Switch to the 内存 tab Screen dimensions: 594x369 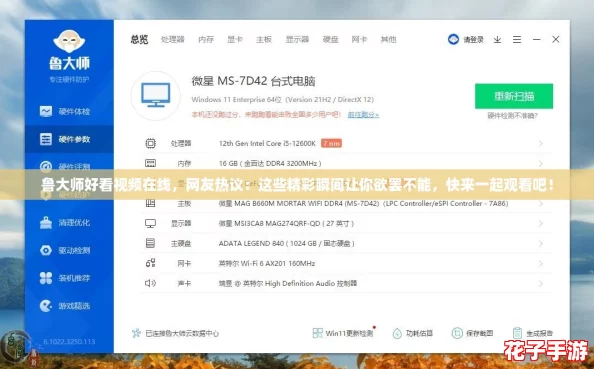(x=206, y=39)
